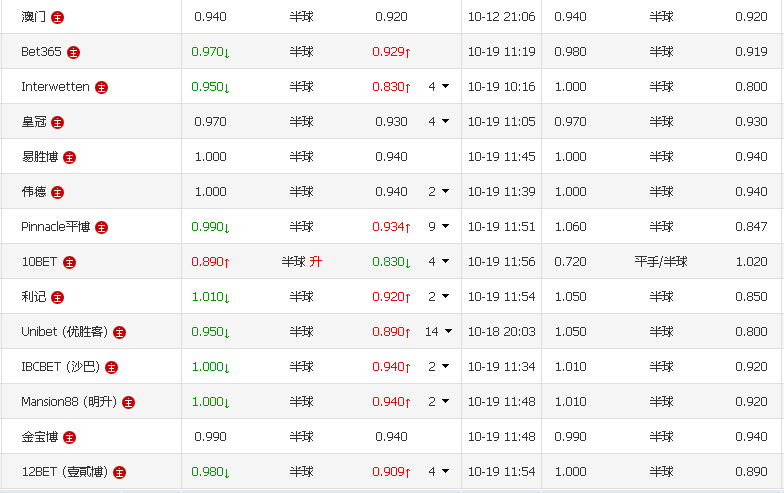The width and height of the screenshot is (784, 493).
Task: Click the Mansion88 (明升) bookmaker name
Action: (69, 402)
